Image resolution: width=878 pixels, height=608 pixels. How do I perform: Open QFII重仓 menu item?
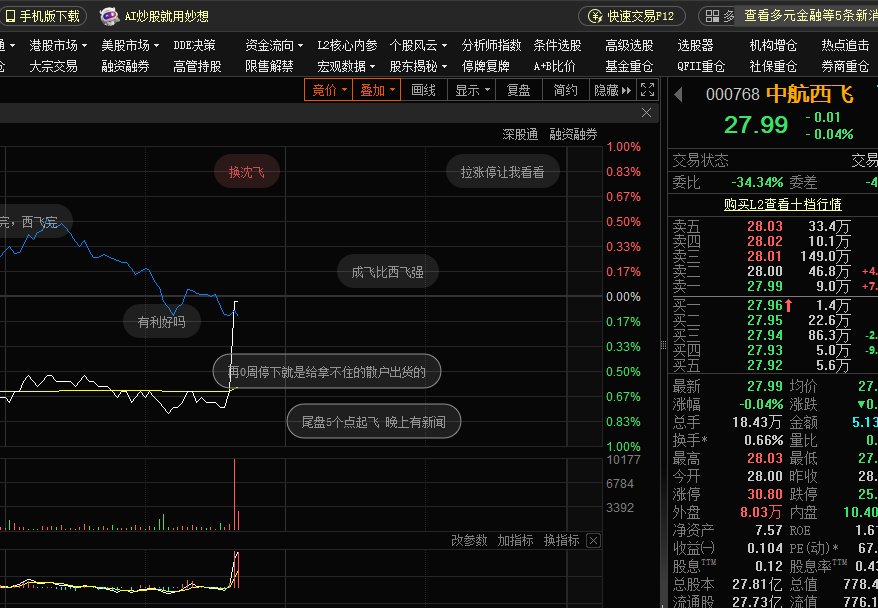(701, 67)
